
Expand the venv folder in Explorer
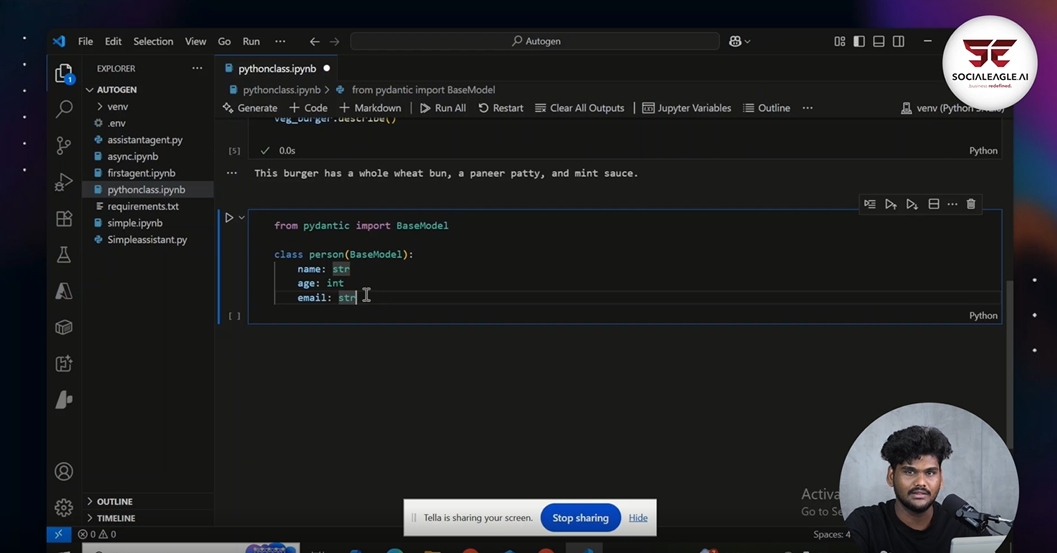pyautogui.click(x=117, y=106)
